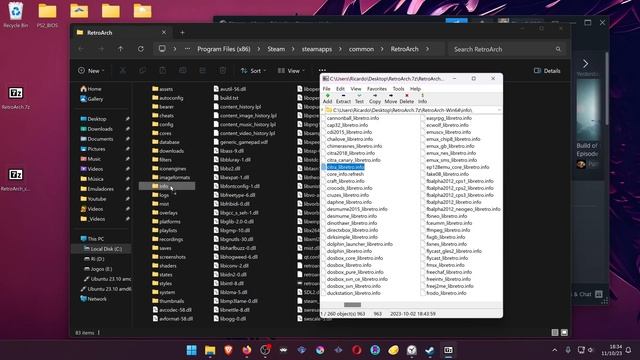
Task: Open the Tools menu in 7-Zip
Action: point(398,89)
